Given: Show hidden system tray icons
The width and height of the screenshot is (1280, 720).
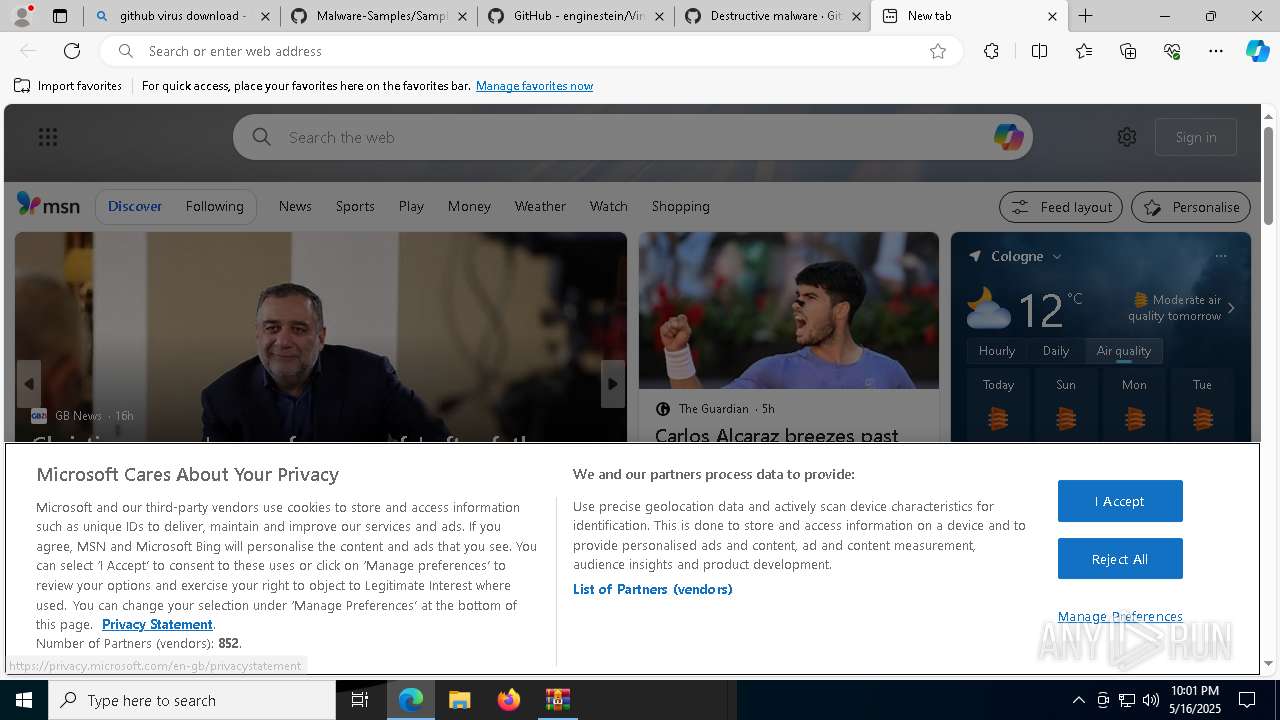Looking at the screenshot, I should click(x=1078, y=700).
